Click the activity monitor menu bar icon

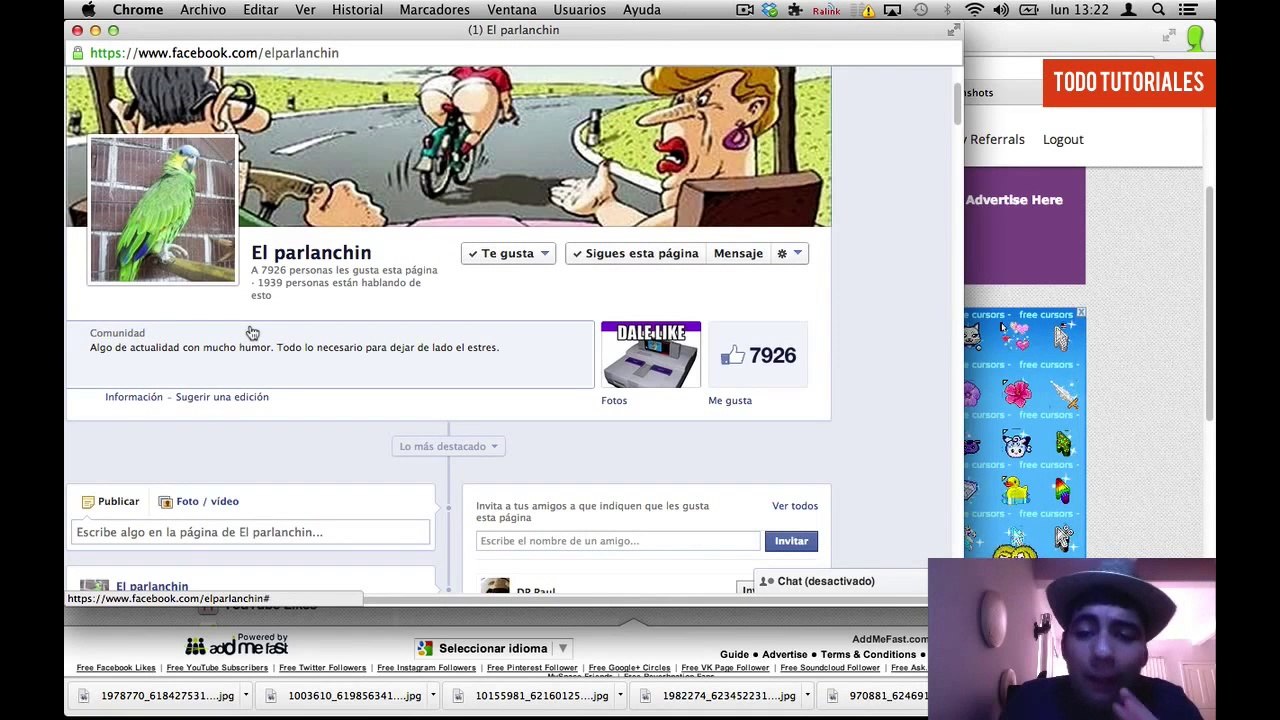1028,10
